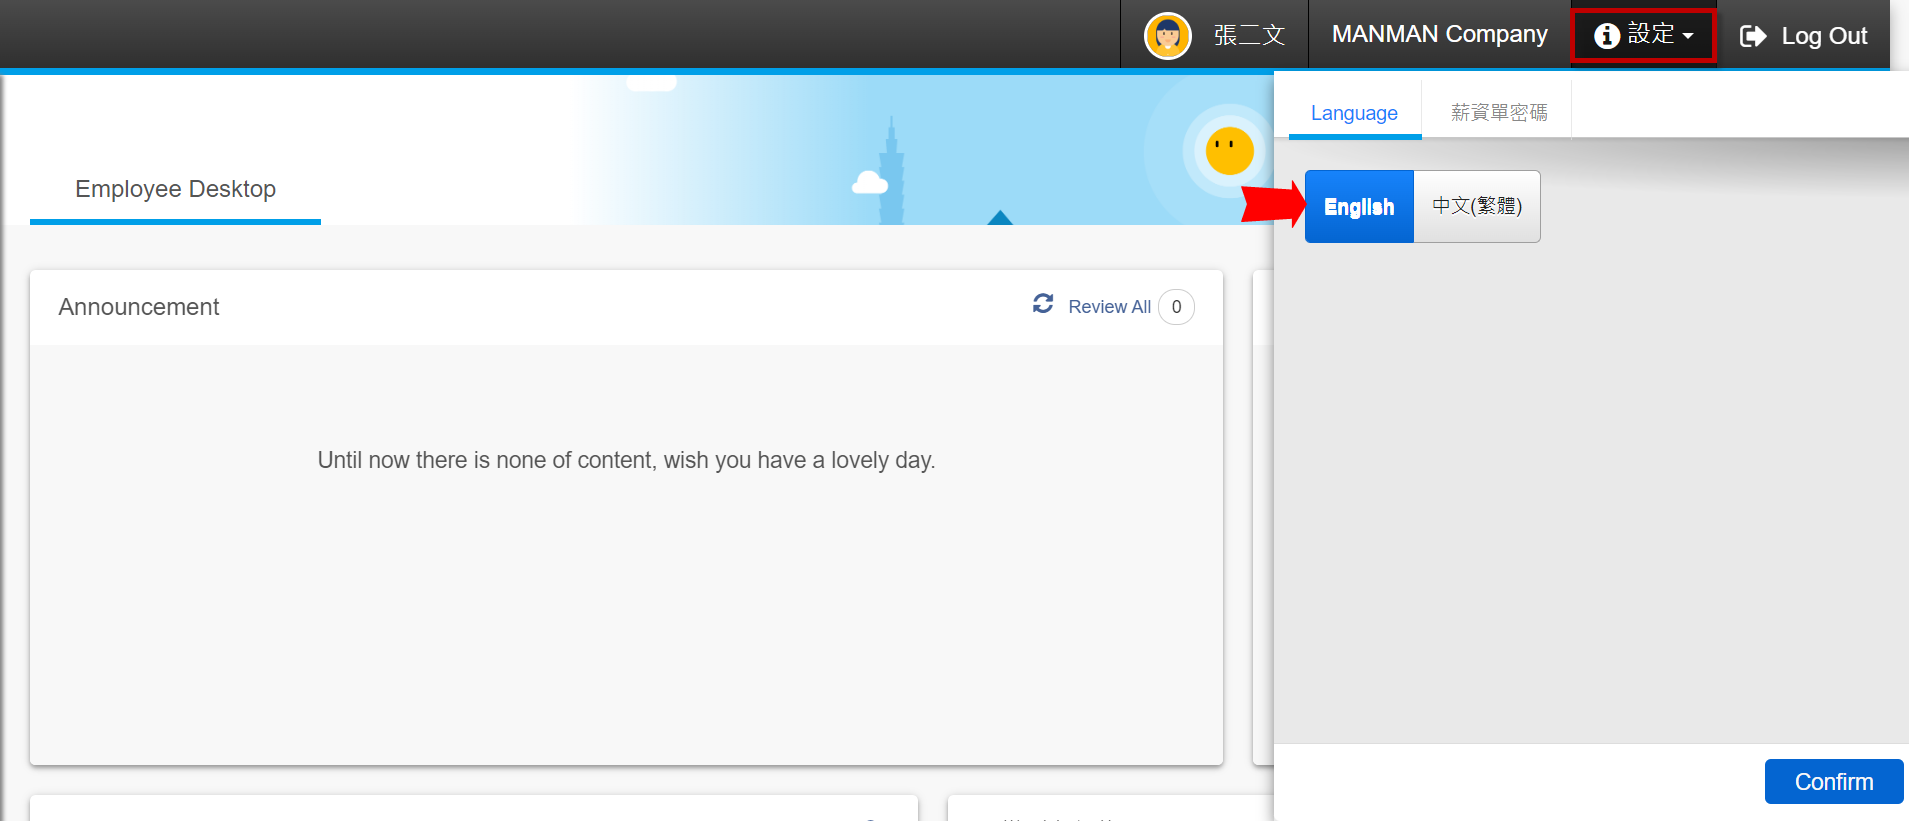
Task: Click the announcement count badge showing 0
Action: click(1176, 307)
